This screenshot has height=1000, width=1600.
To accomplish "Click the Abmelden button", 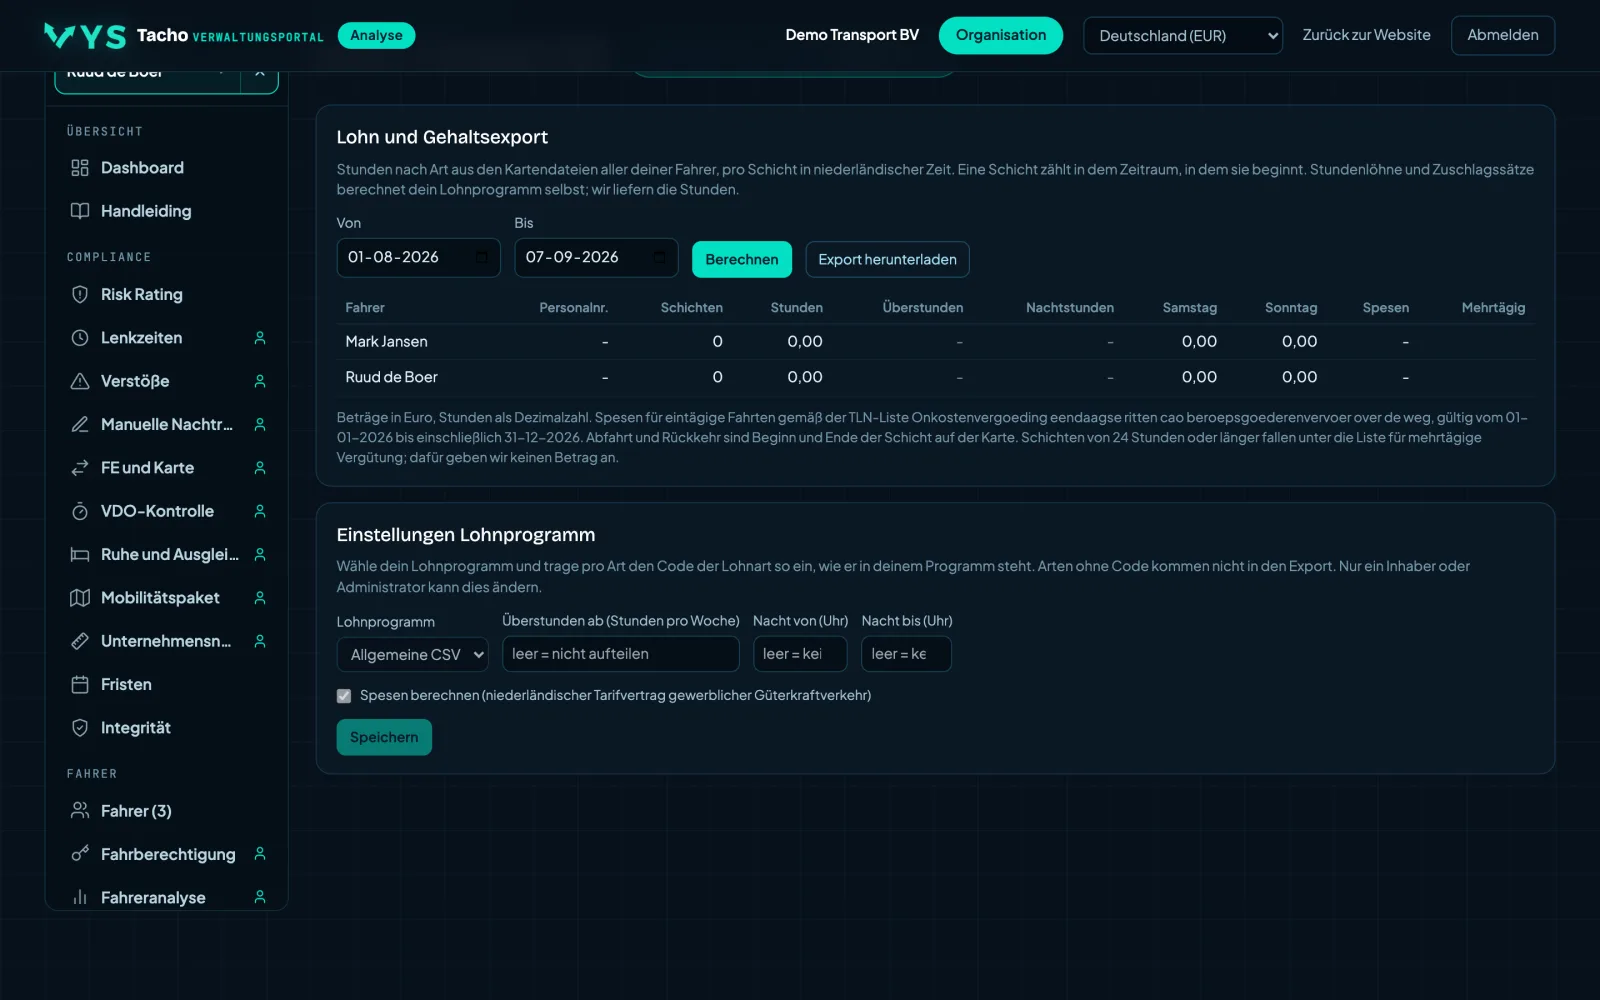I will point(1503,35).
